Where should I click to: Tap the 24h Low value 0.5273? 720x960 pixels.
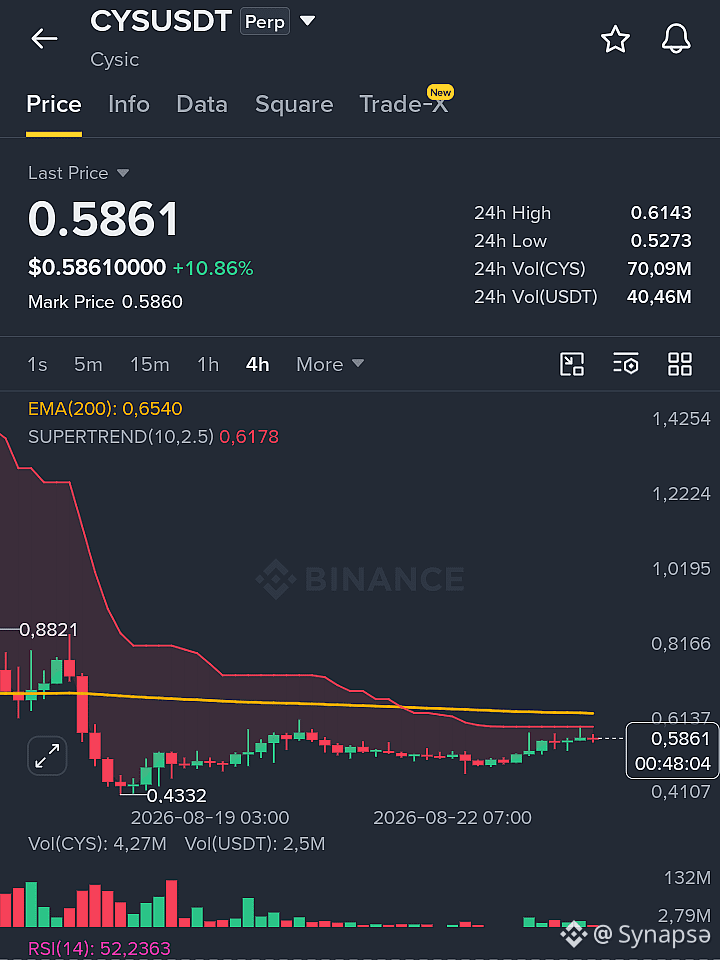click(661, 241)
